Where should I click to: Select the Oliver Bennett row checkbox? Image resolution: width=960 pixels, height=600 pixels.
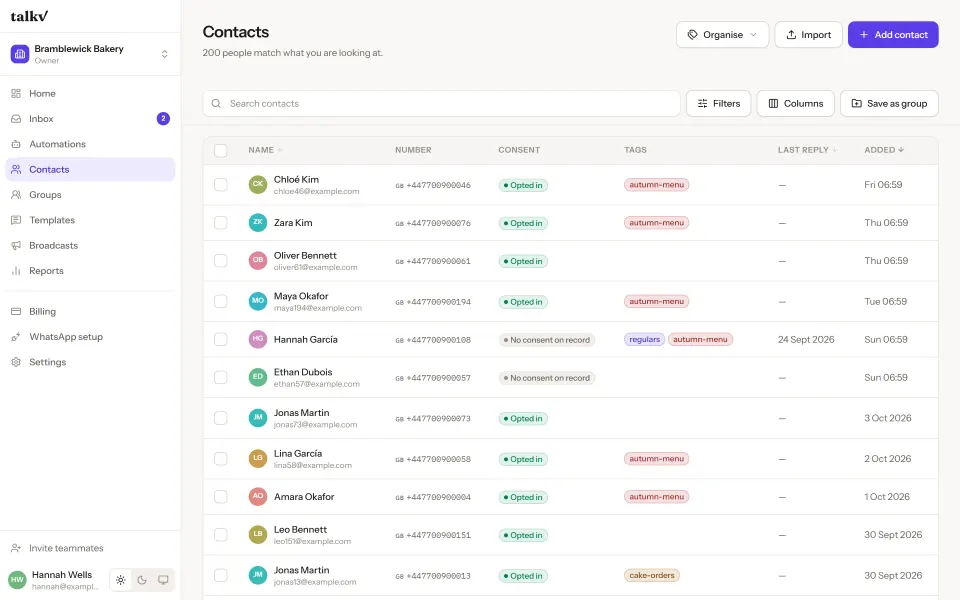pyautogui.click(x=220, y=261)
